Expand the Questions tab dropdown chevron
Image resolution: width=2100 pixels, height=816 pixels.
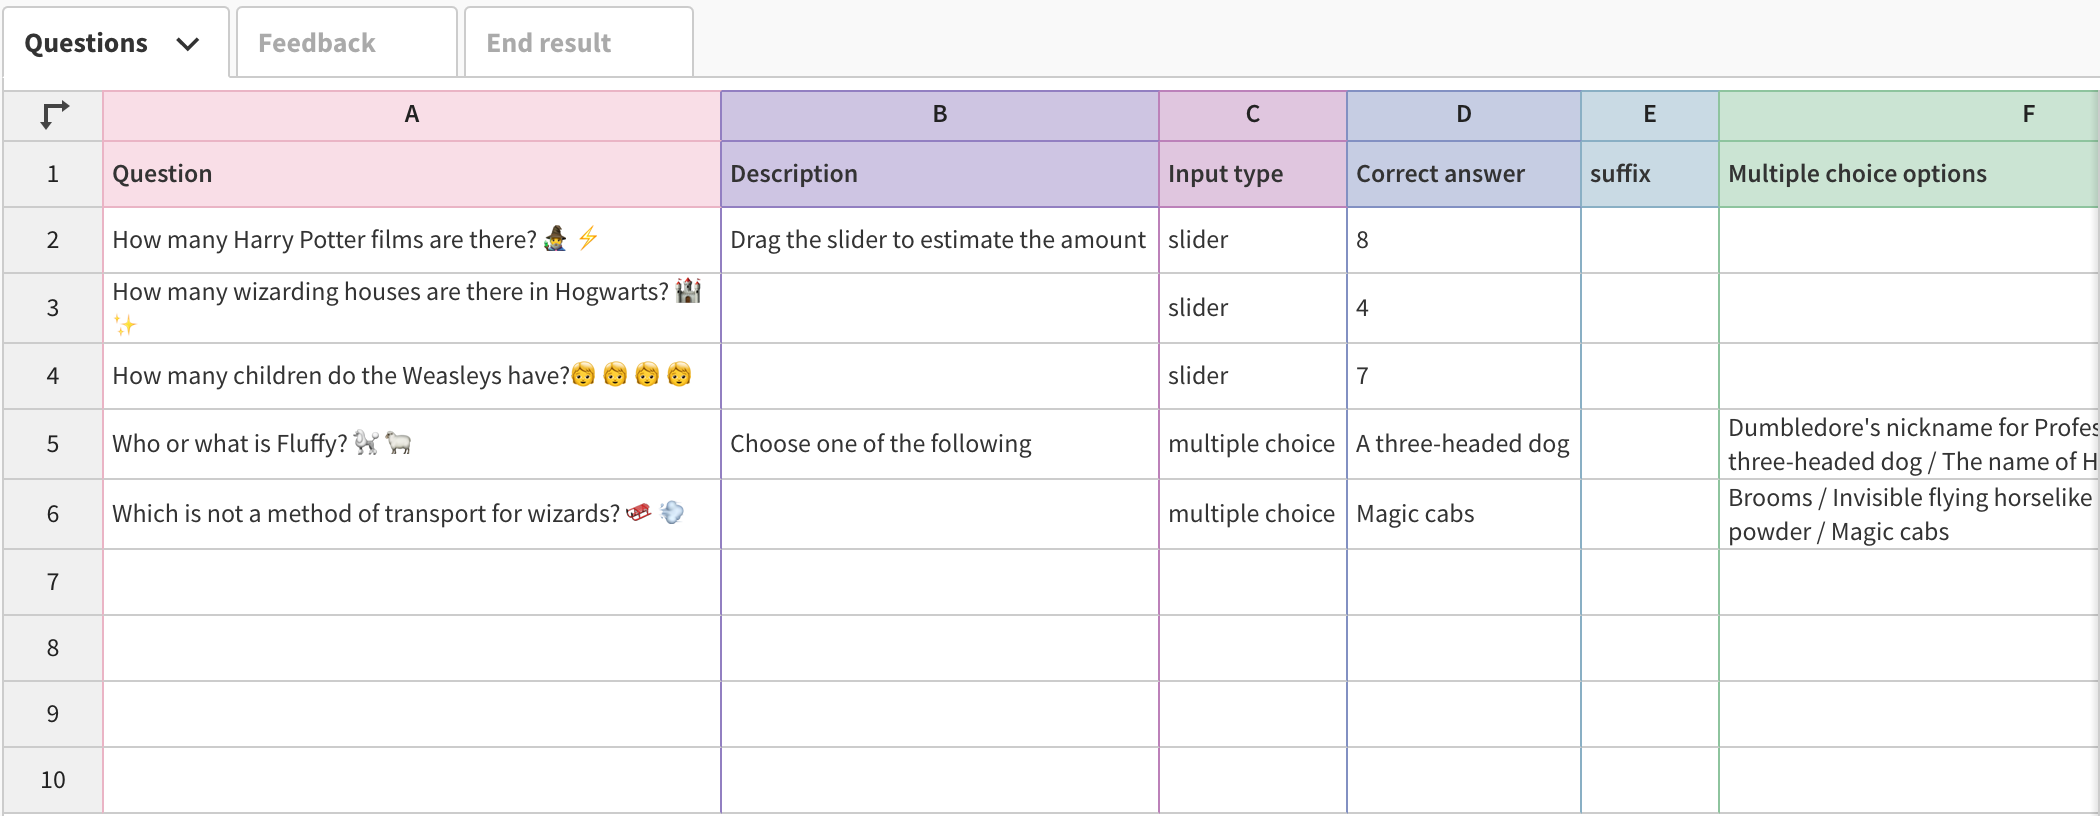[187, 44]
